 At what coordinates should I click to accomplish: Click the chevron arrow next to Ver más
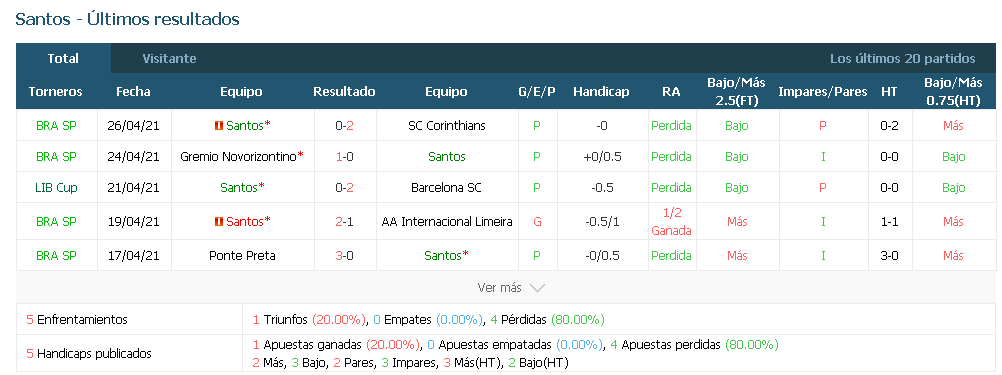pos(537,288)
